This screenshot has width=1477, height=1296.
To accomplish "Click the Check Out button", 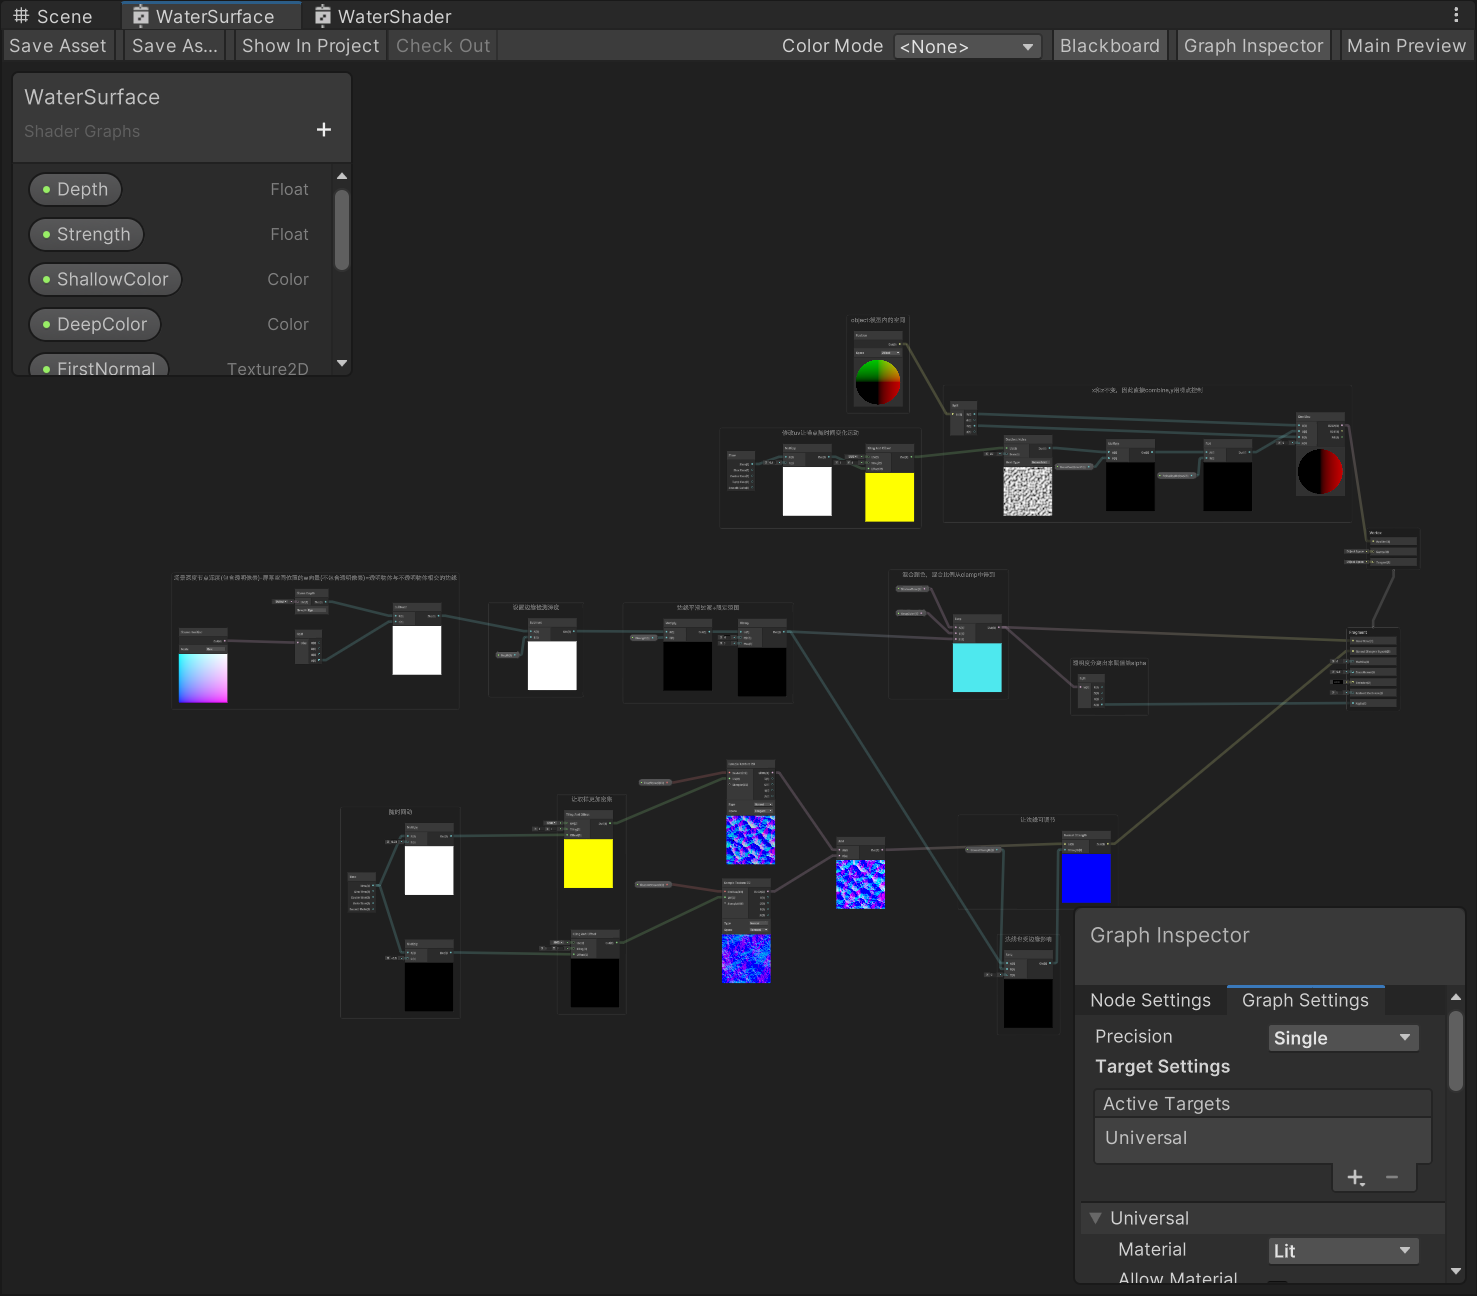I will [x=443, y=46].
